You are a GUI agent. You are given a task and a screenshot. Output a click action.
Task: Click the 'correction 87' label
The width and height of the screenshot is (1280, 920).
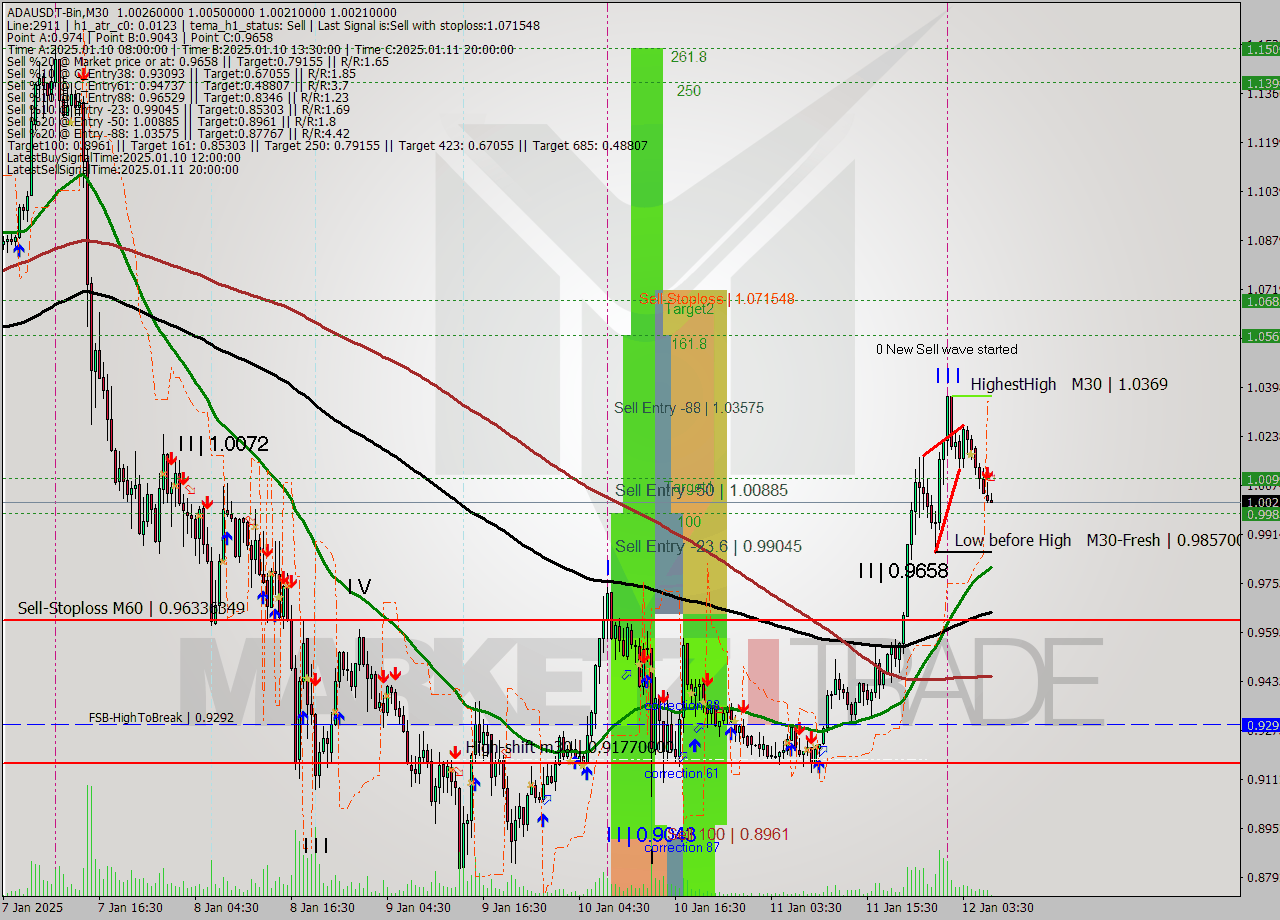(681, 847)
